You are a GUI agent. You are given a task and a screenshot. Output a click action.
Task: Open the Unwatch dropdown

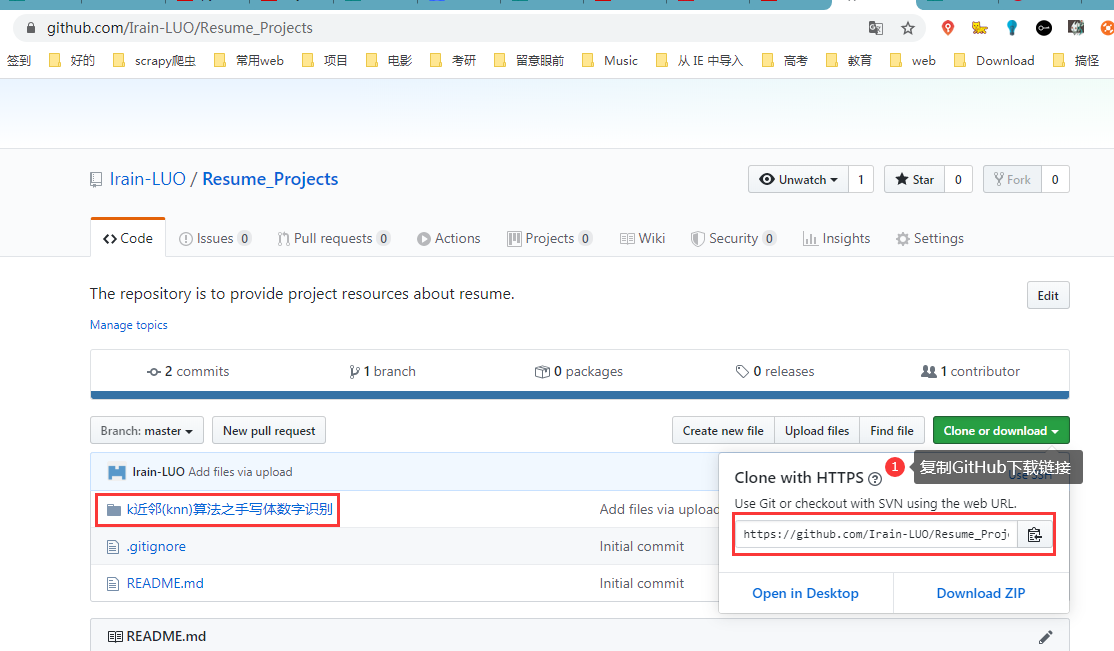pos(799,180)
